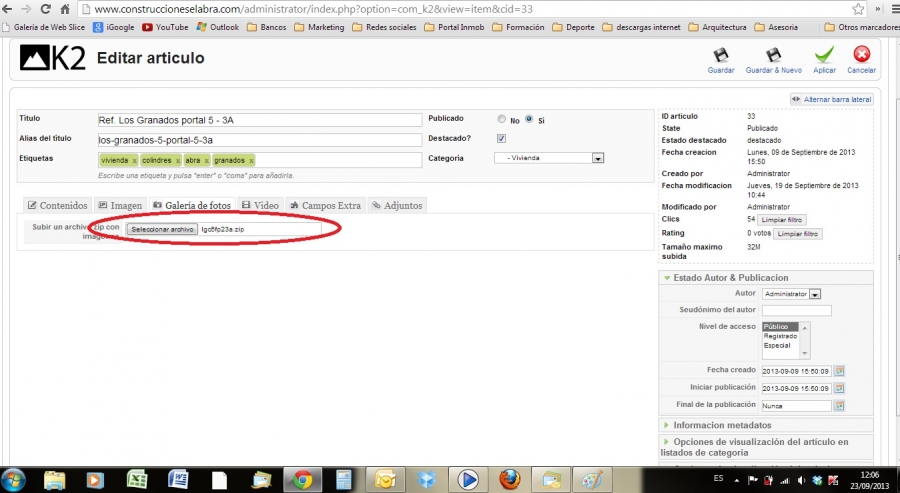This screenshot has width=900, height=493.
Task: Open calendar for Fecha creado
Action: click(839, 371)
